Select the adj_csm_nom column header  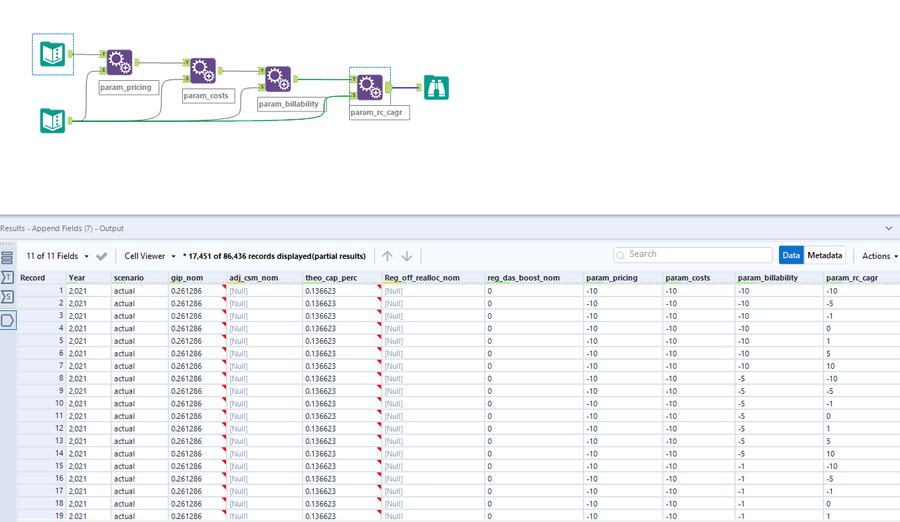(x=265, y=278)
